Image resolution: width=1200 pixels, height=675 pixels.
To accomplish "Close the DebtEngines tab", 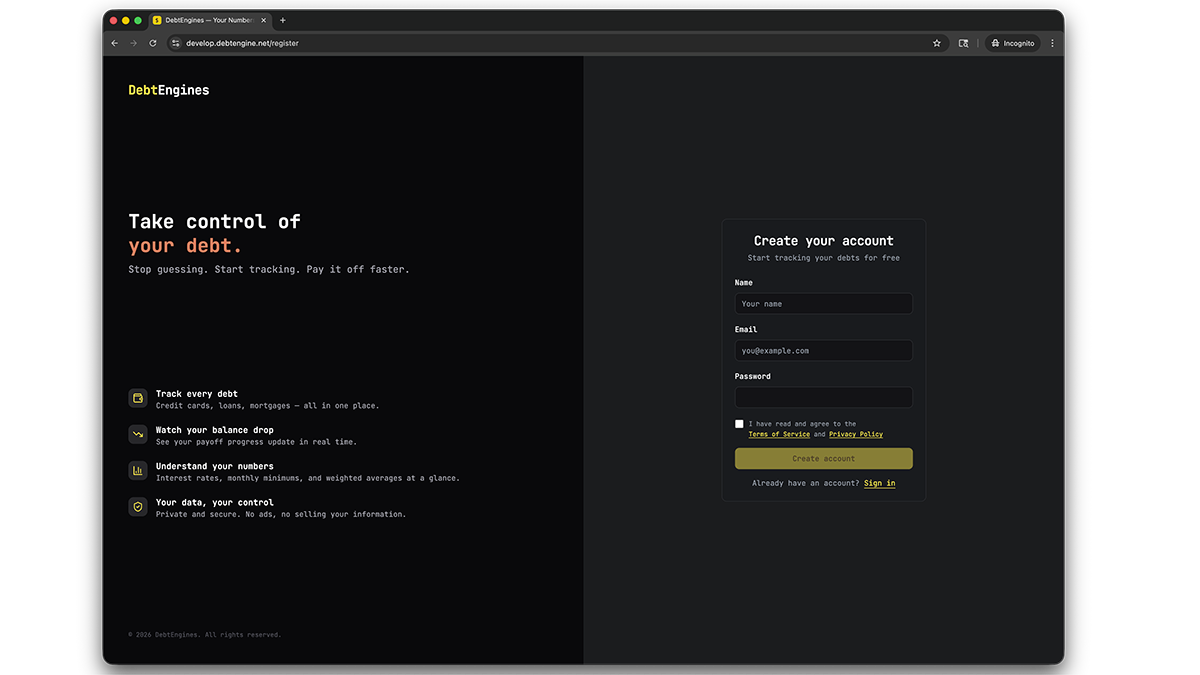I will tap(265, 20).
